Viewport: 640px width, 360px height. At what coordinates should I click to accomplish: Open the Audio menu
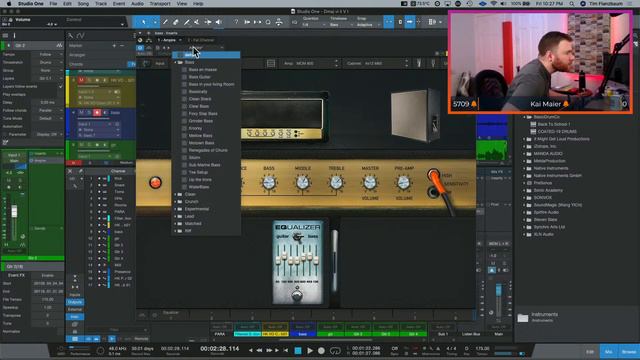[137, 3]
